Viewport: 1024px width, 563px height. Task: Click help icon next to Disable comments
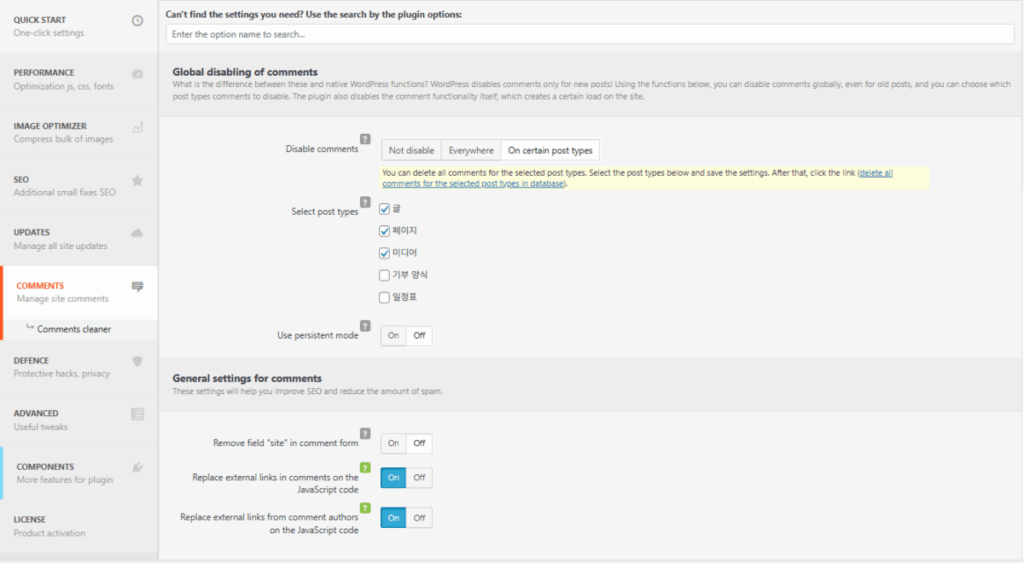tap(365, 139)
